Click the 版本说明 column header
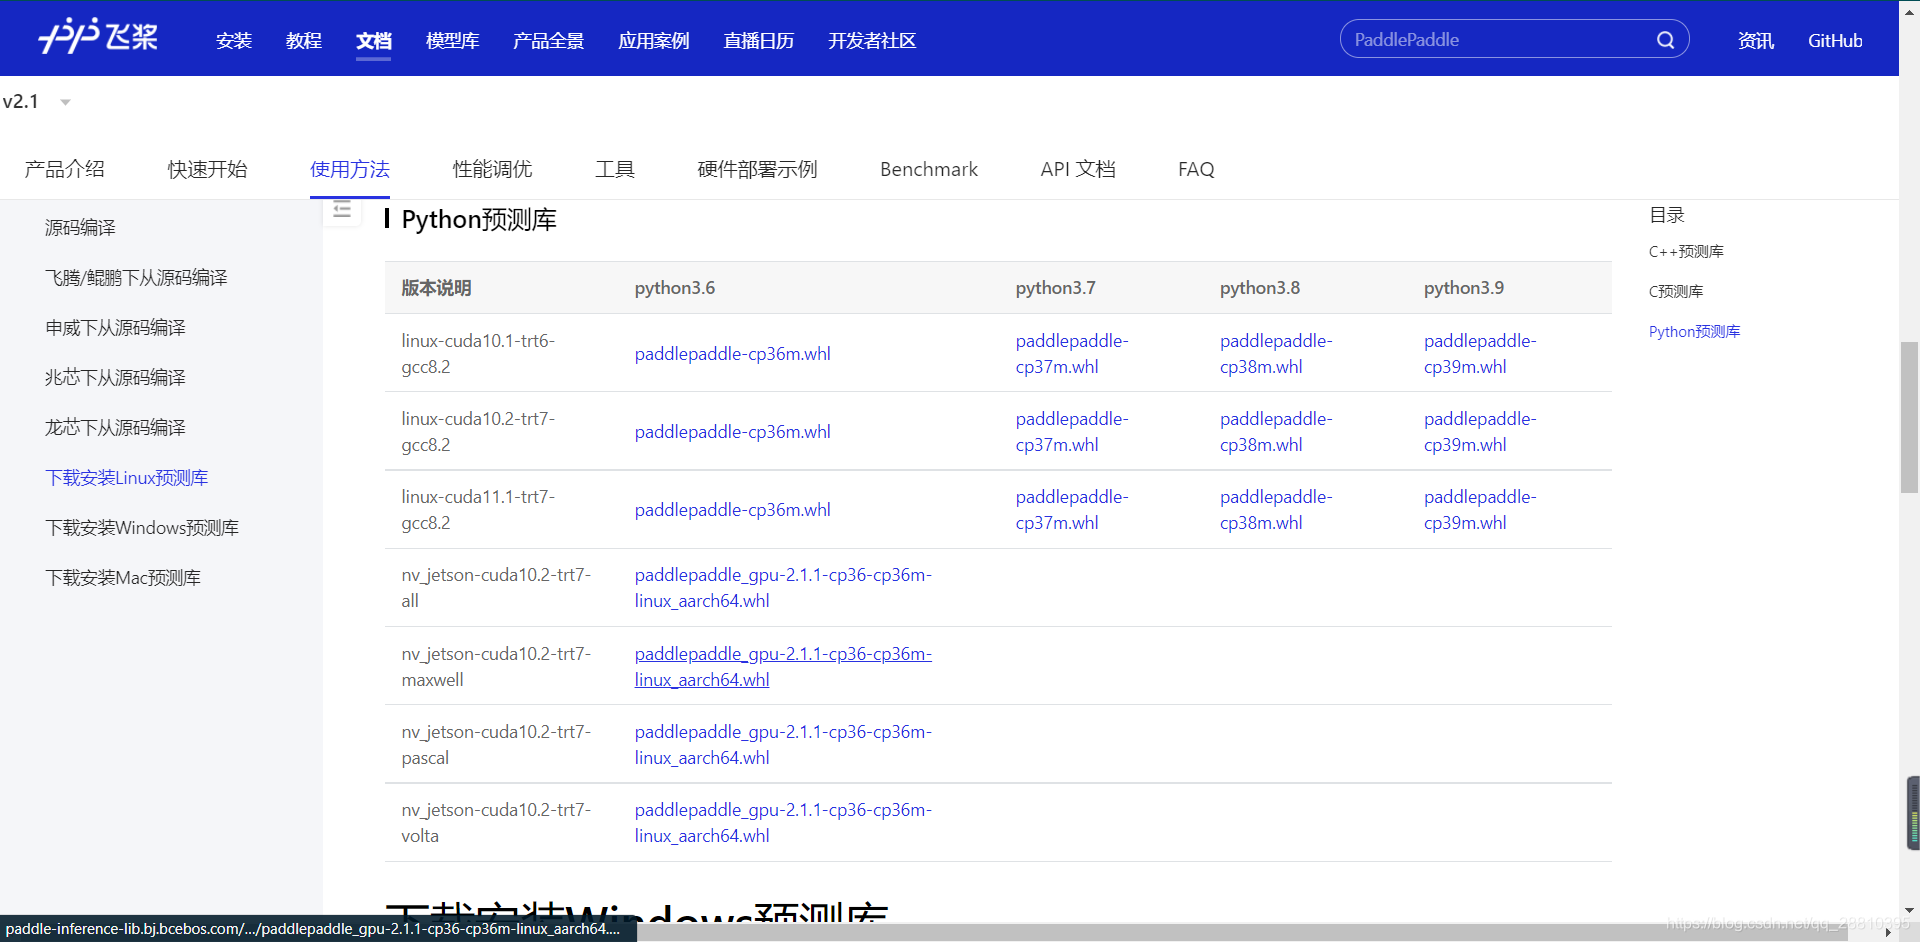 click(x=436, y=288)
